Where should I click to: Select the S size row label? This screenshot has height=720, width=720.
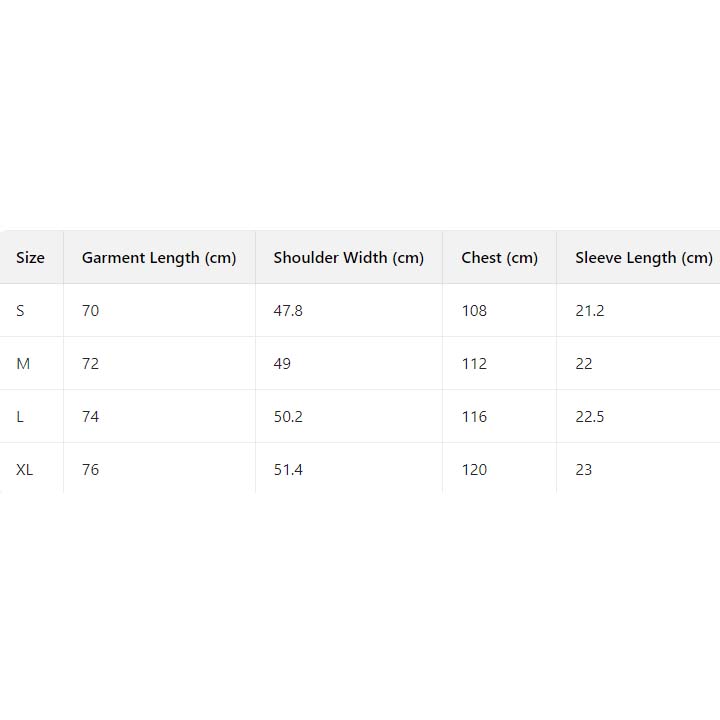coord(20,311)
